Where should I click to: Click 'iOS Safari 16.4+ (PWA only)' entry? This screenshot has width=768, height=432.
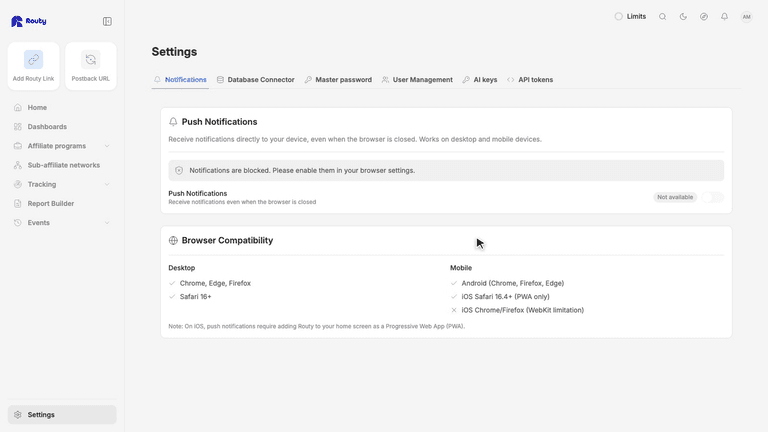(505, 296)
